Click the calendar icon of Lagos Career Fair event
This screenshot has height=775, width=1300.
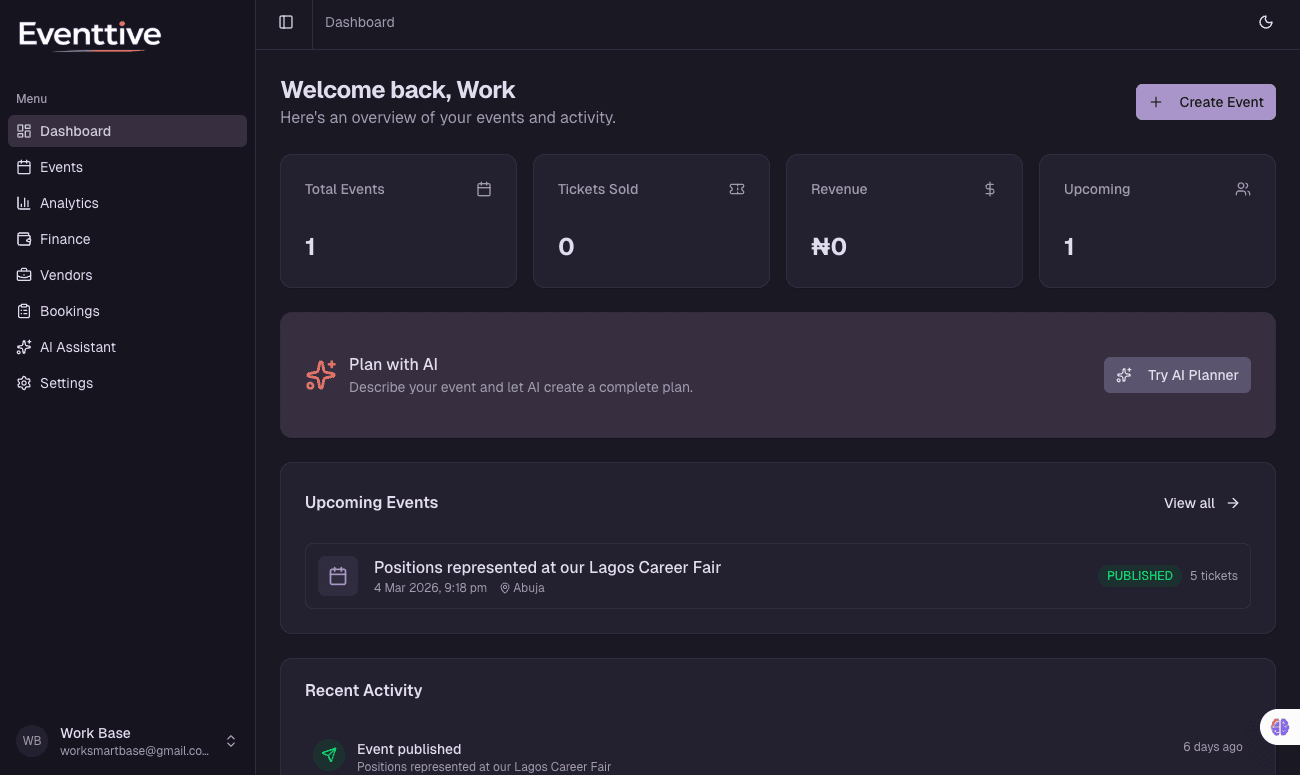click(x=338, y=576)
